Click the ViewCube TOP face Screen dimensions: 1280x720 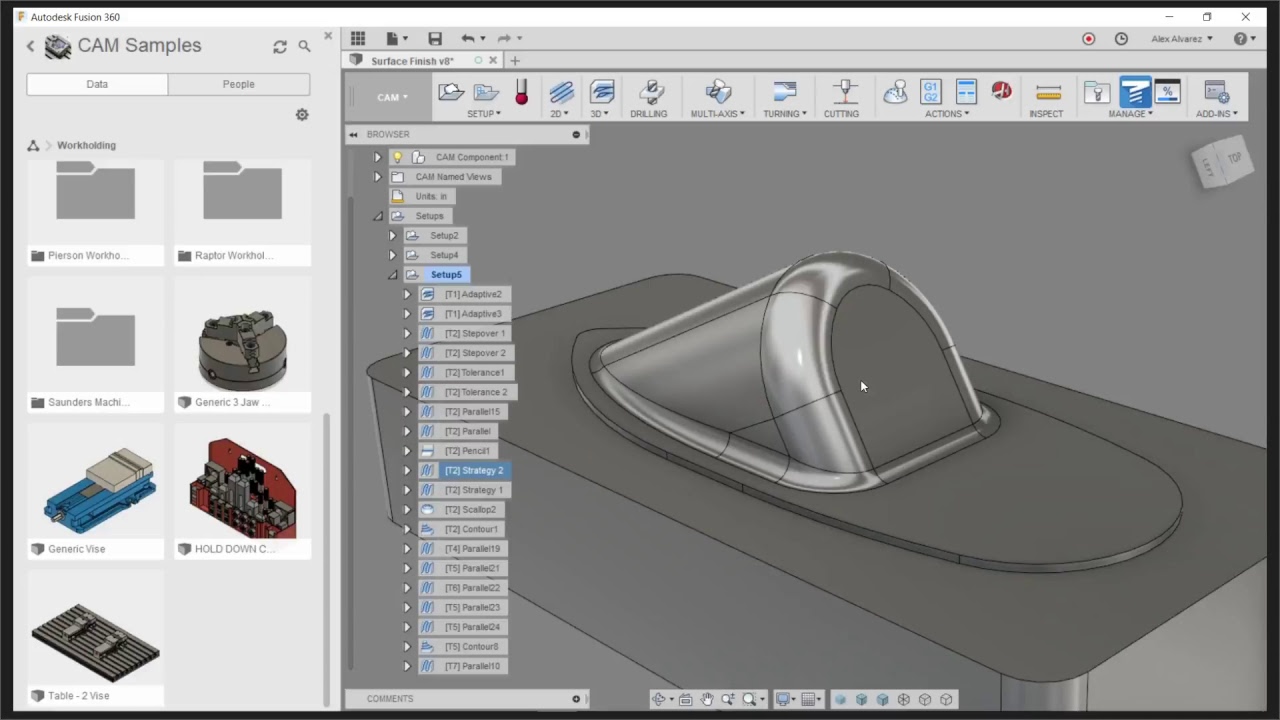pyautogui.click(x=1233, y=158)
